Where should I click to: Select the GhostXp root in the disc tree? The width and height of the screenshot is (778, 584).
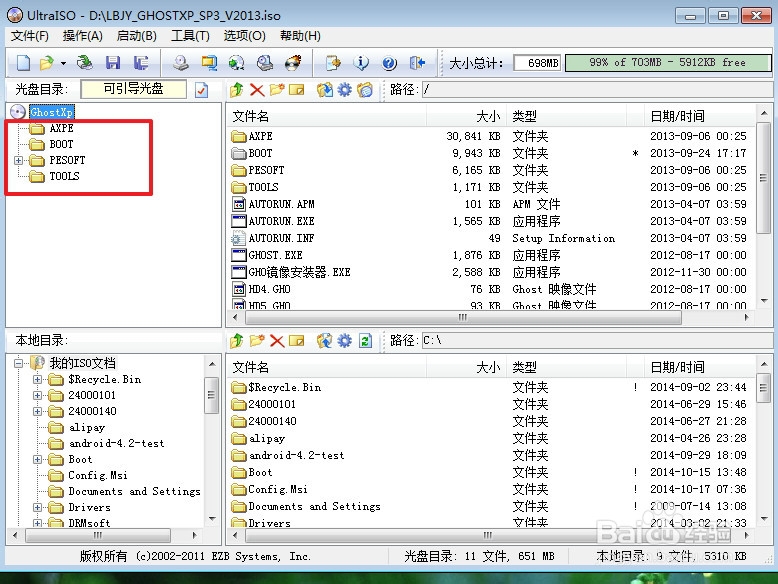(52, 112)
